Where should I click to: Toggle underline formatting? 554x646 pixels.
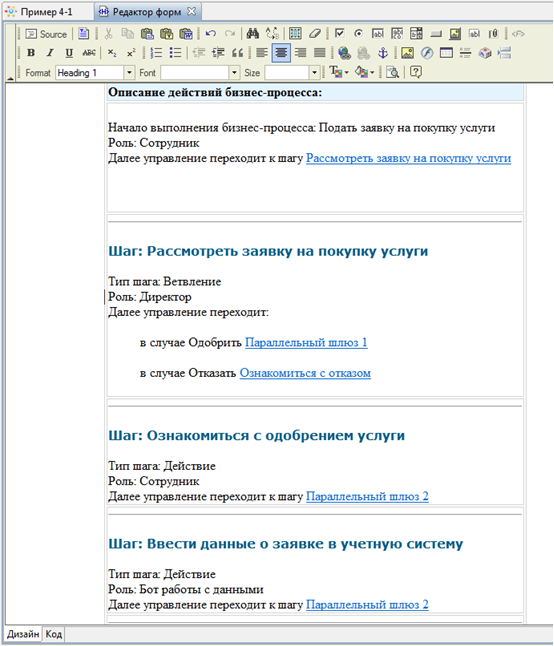[69, 53]
